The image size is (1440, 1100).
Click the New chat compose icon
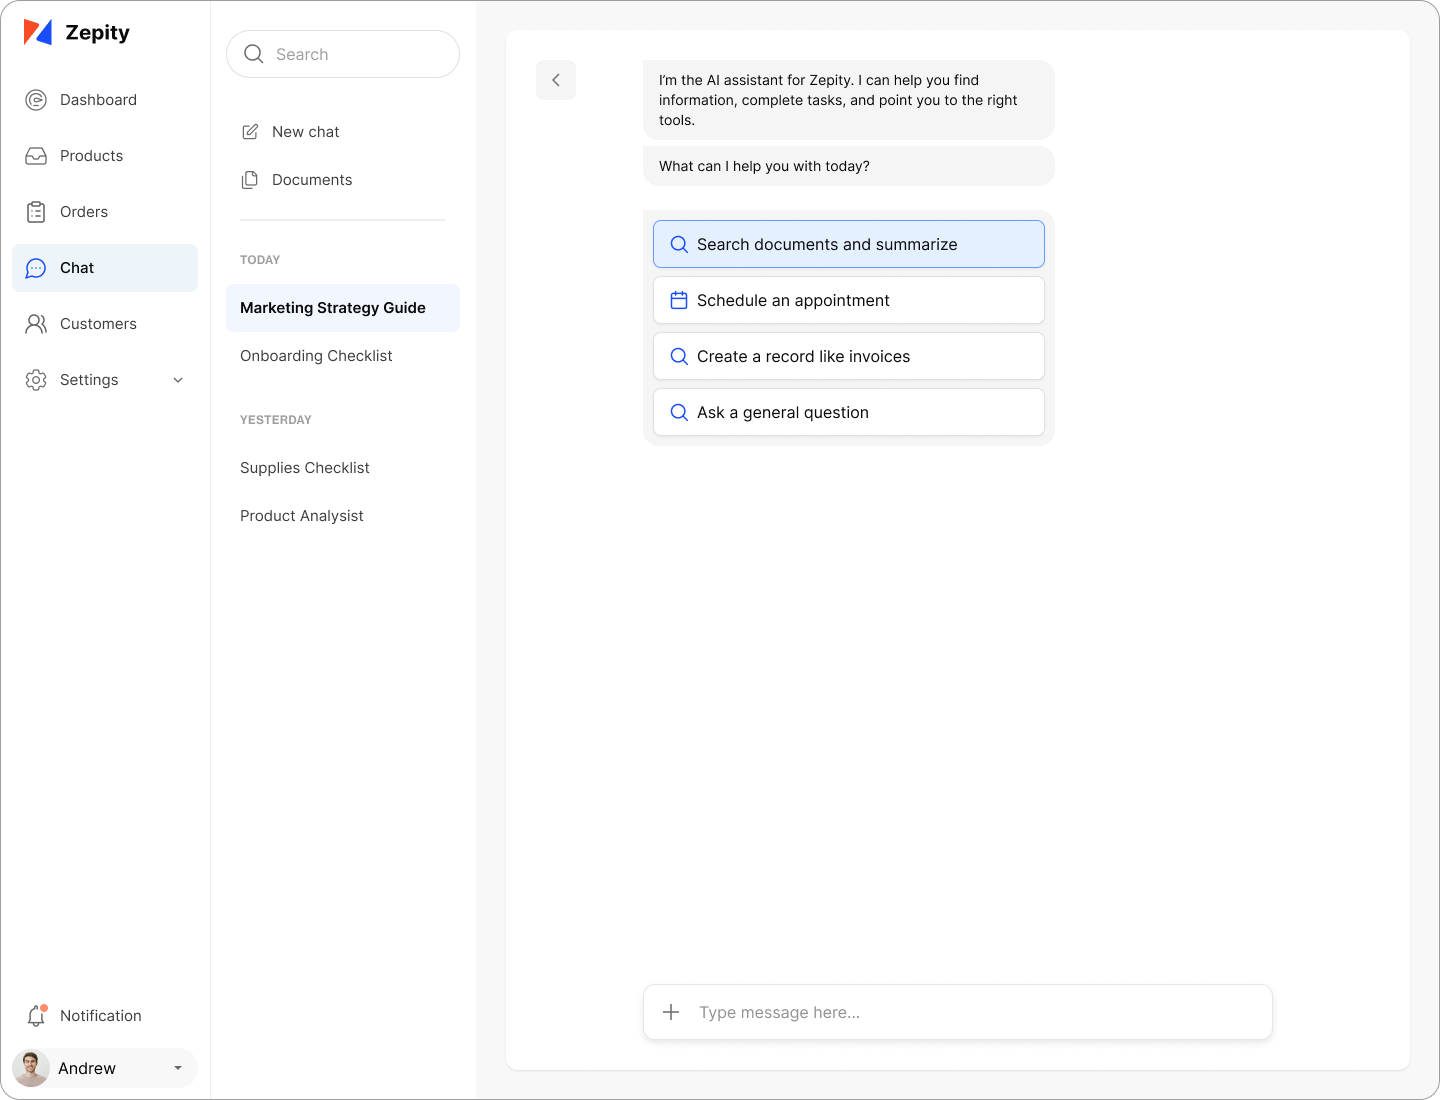[x=250, y=132]
